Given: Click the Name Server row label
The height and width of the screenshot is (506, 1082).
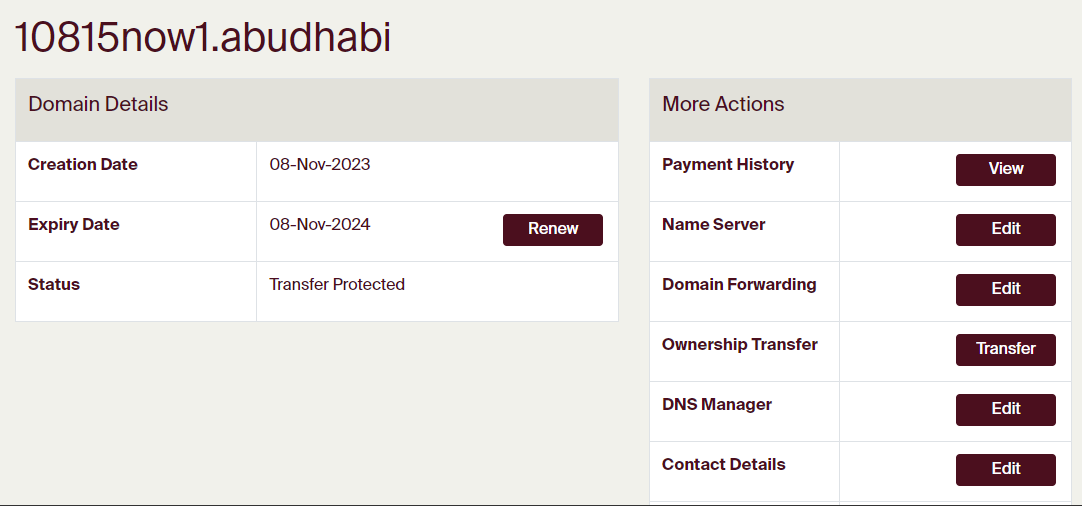Looking at the screenshot, I should click(x=714, y=225).
